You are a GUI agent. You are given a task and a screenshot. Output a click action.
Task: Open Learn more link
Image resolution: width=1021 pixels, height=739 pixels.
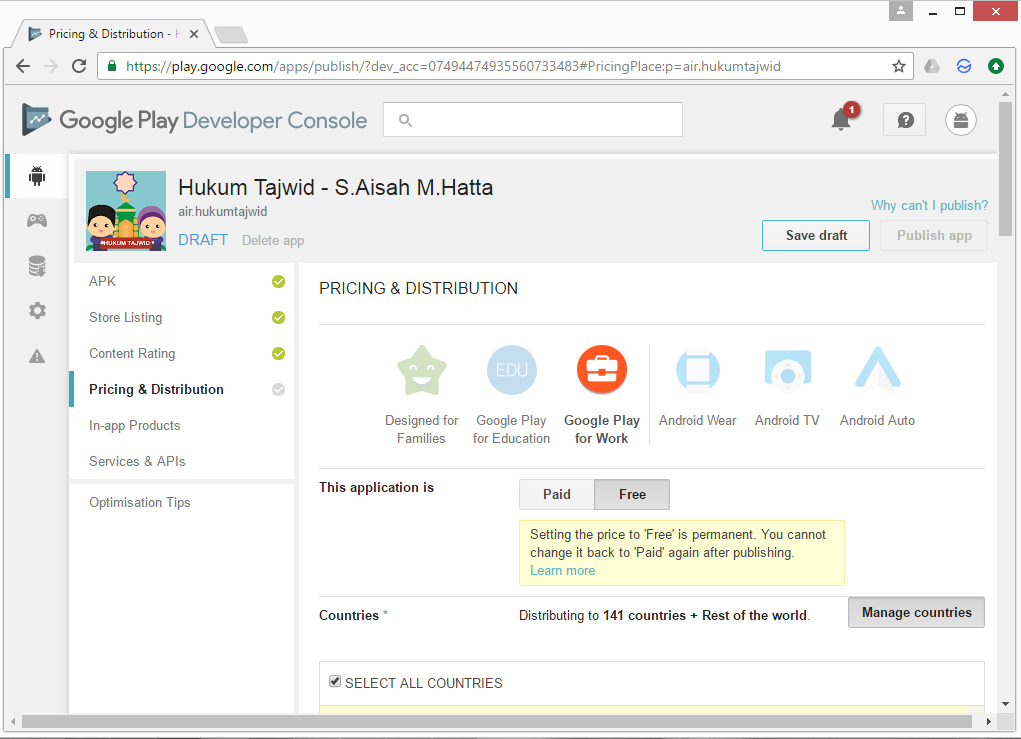pyautogui.click(x=563, y=570)
